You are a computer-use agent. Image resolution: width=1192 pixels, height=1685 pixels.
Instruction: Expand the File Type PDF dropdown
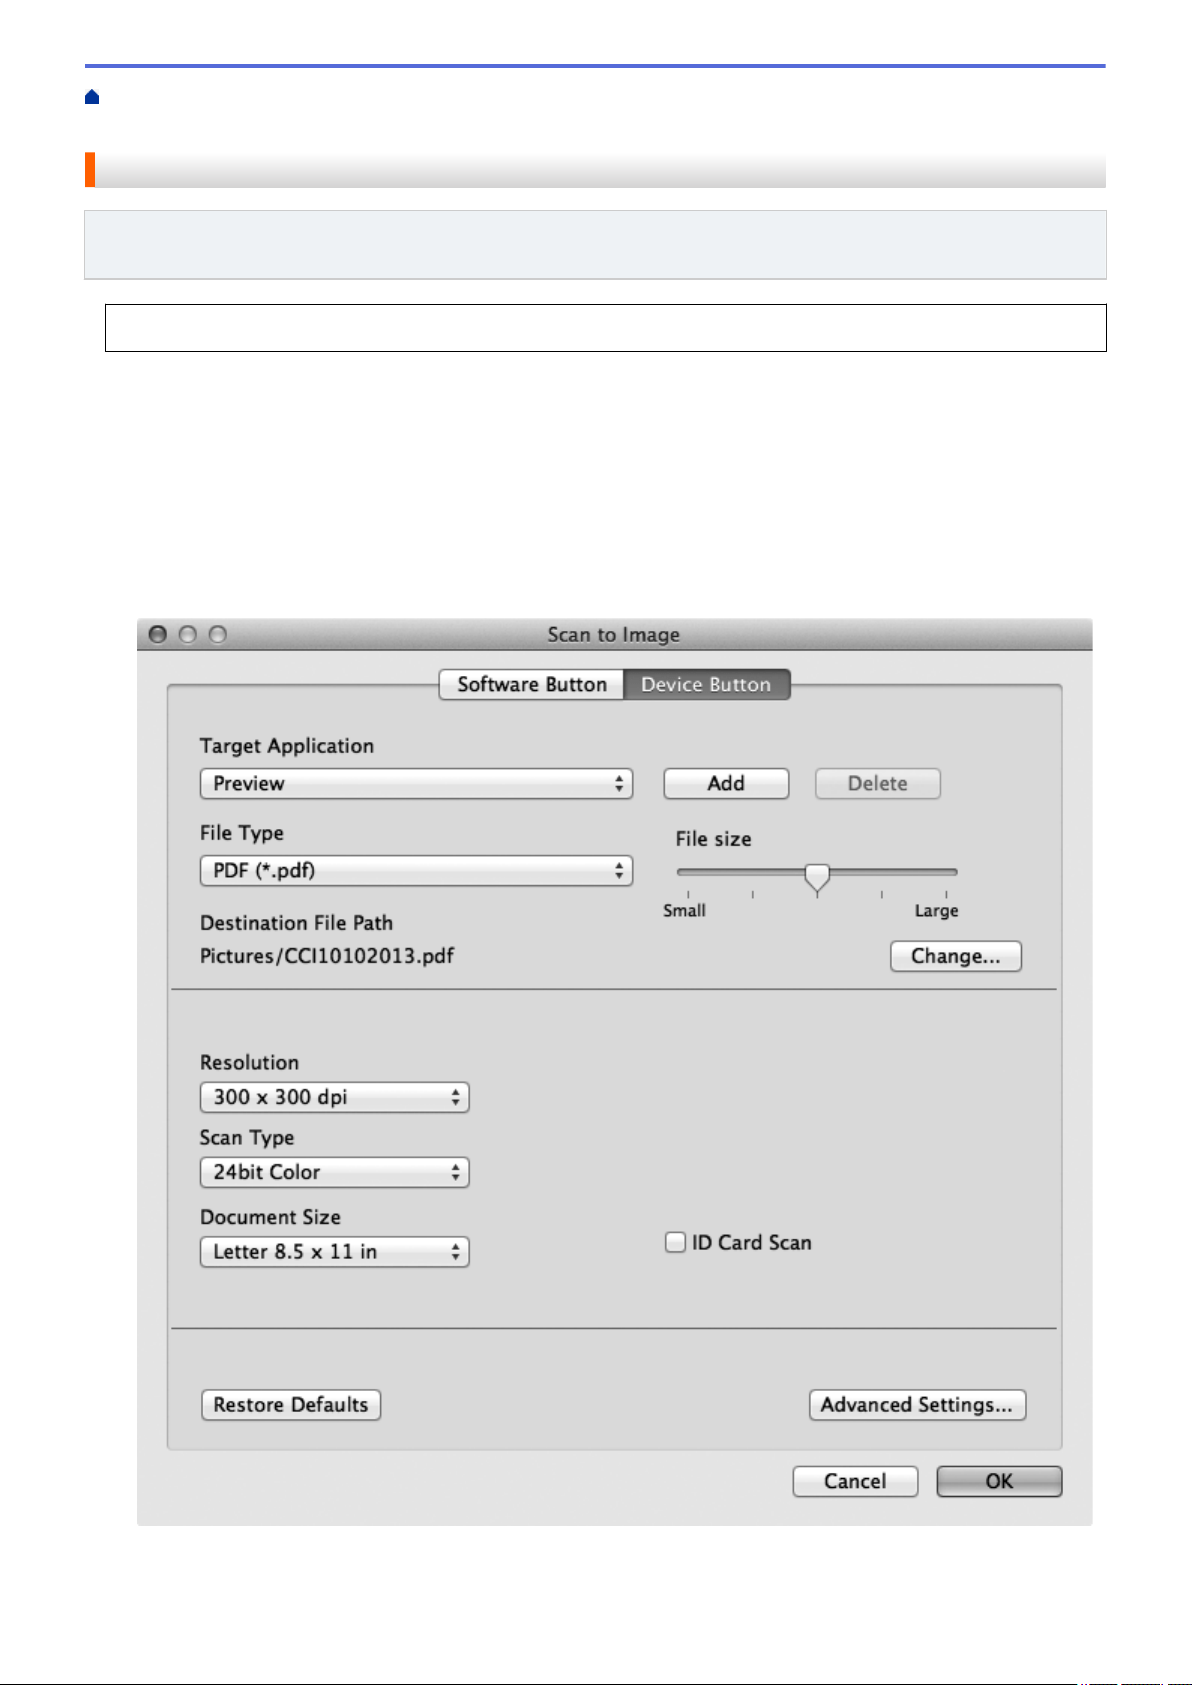(x=416, y=870)
